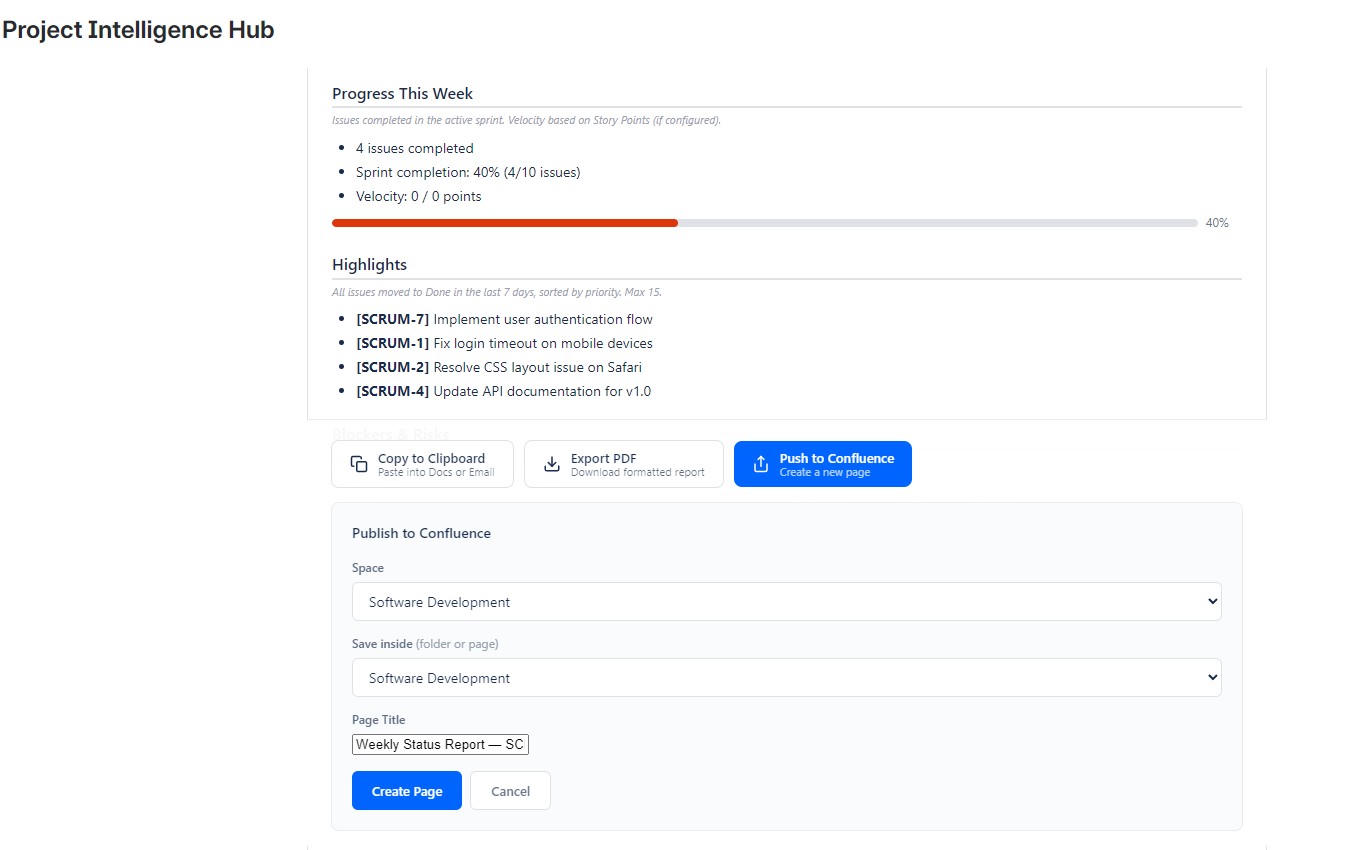Image resolution: width=1369 pixels, height=850 pixels.
Task: Open the SCRUM-2 Safari CSS issue item
Action: click(499, 367)
